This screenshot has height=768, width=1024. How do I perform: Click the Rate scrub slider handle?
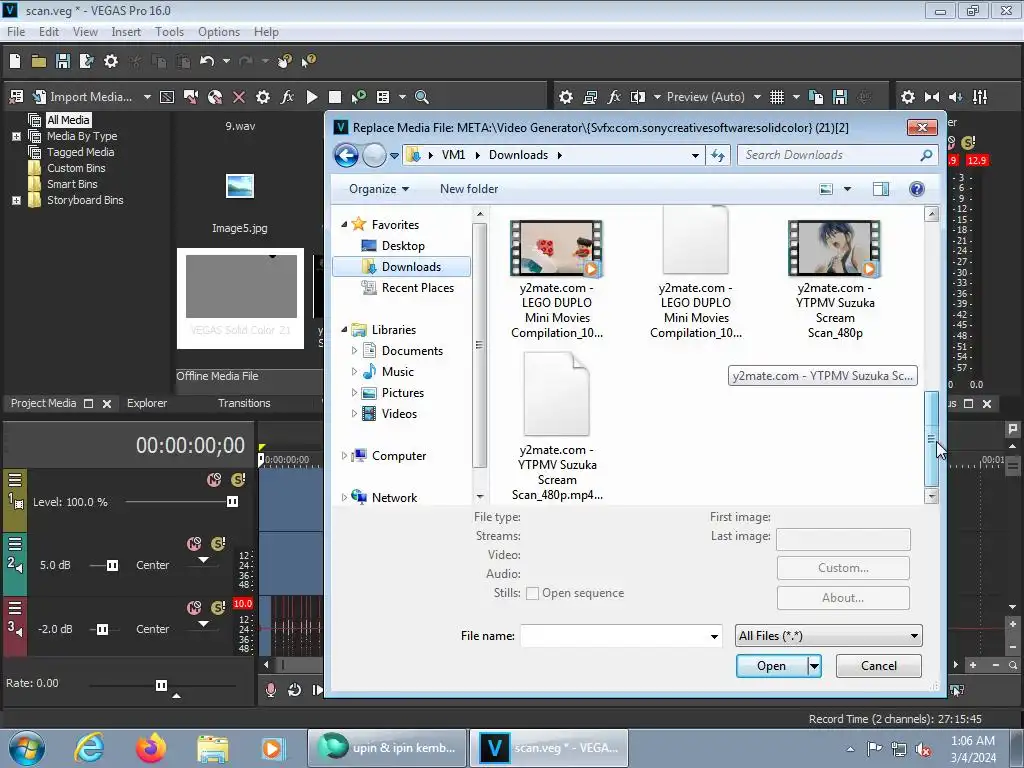pyautogui.click(x=161, y=685)
